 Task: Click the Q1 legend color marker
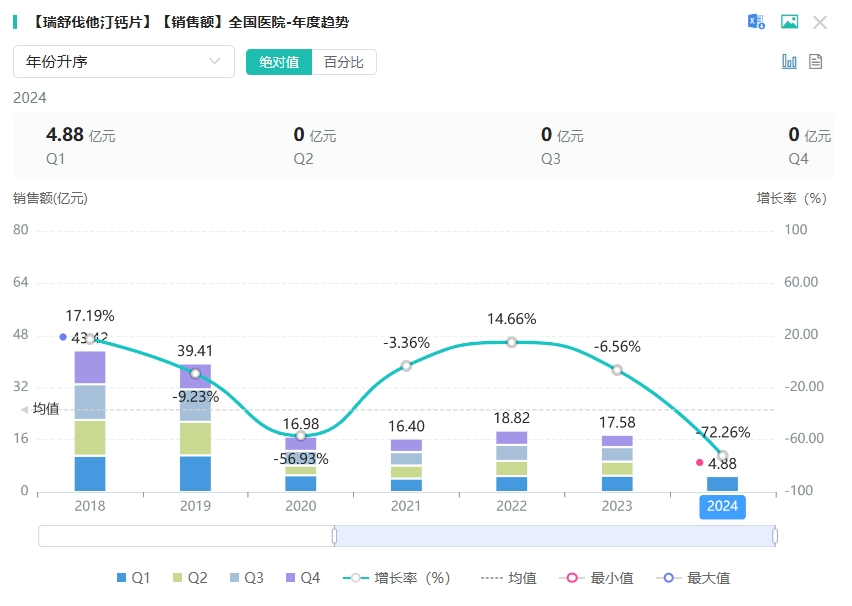122,578
